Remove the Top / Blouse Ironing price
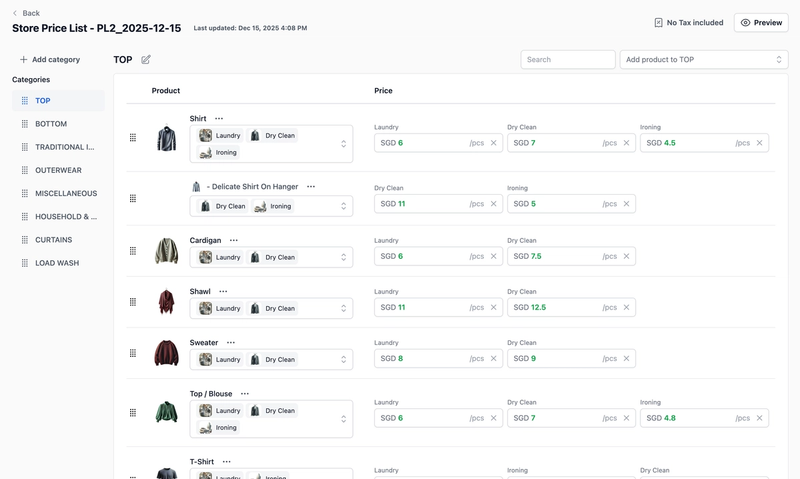Image resolution: width=800 pixels, height=479 pixels. tap(759, 418)
